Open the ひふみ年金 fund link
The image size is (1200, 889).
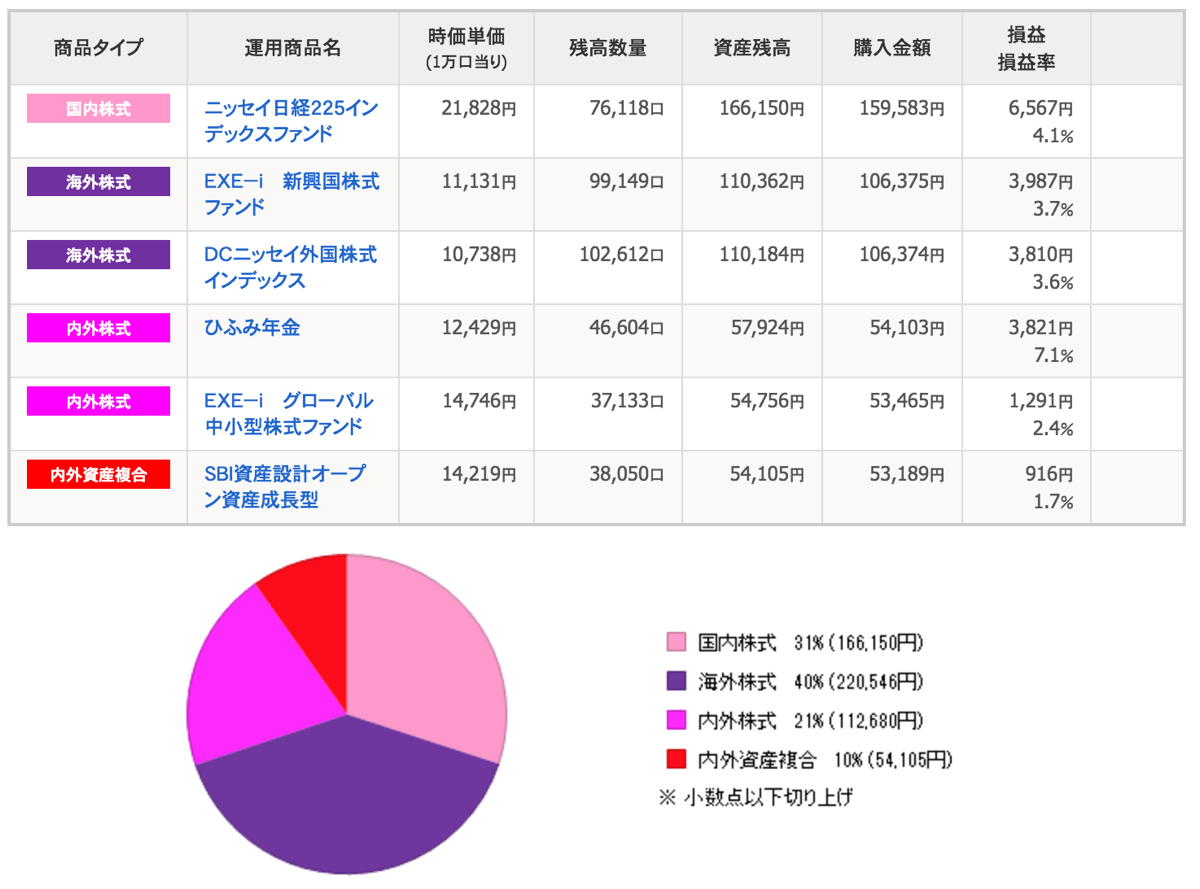click(252, 328)
